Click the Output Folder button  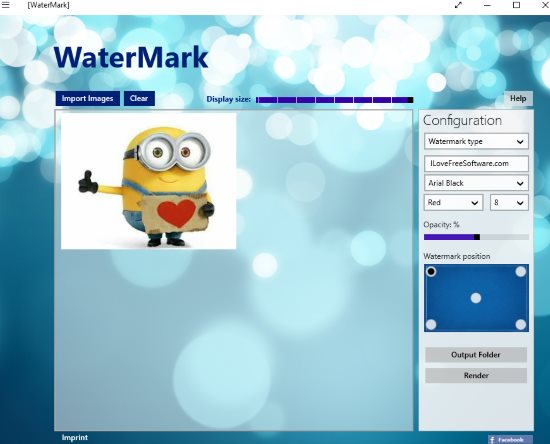pyautogui.click(x=476, y=355)
